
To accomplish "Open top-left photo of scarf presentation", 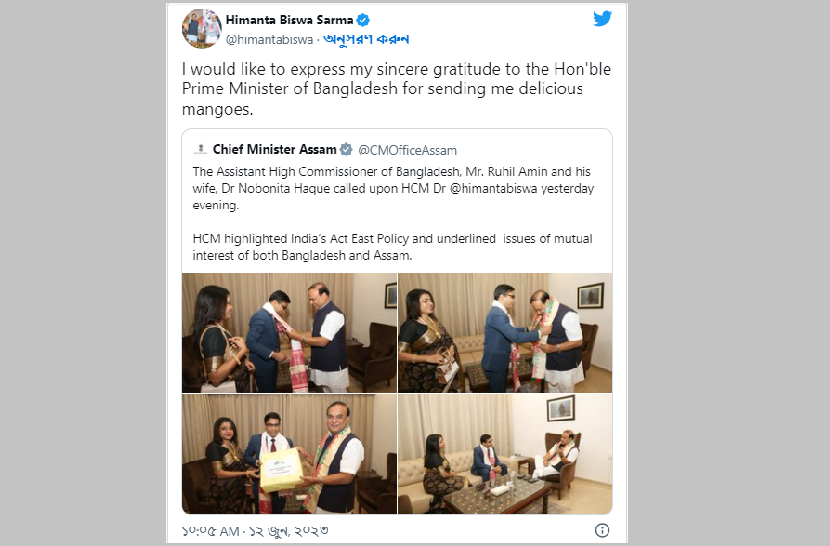I will click(289, 333).
